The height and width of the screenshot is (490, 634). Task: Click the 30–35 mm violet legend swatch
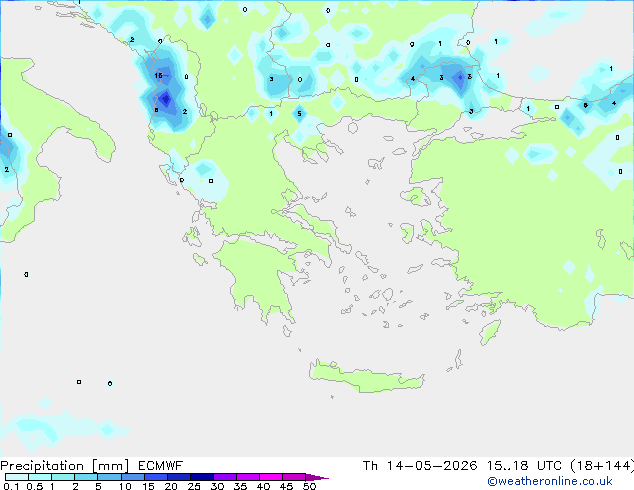225,477
